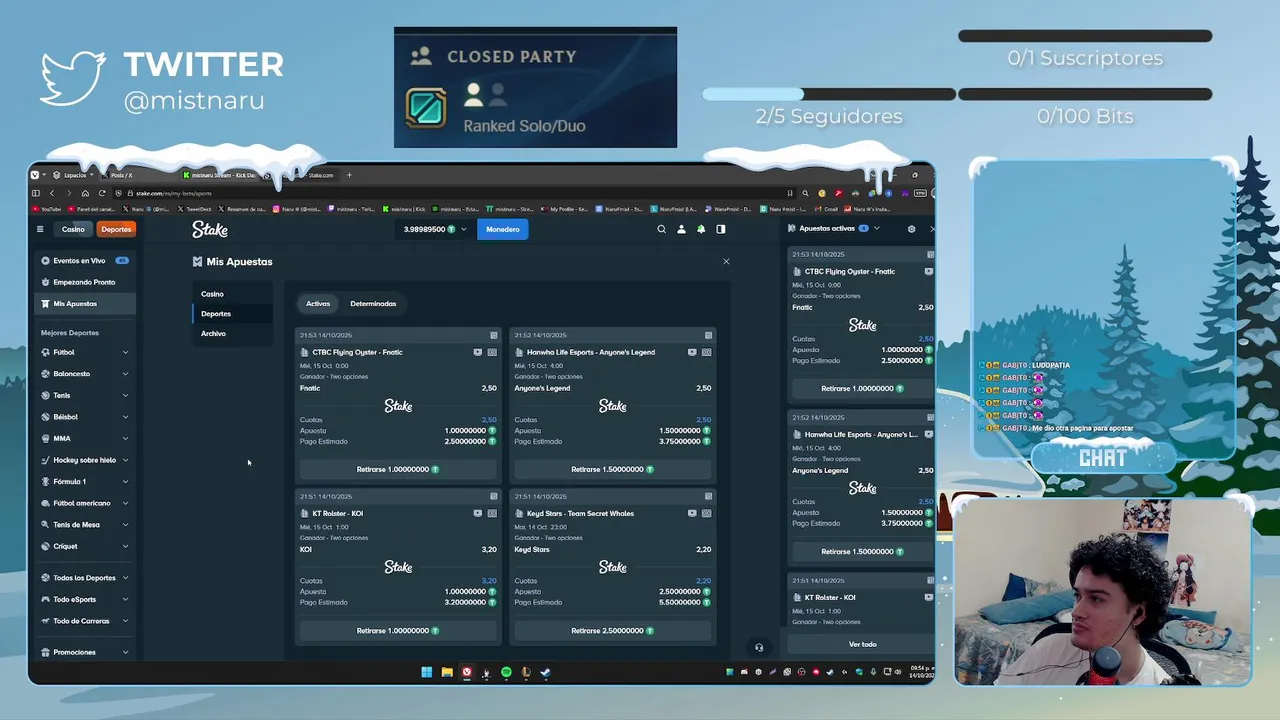This screenshot has width=1280, height=720.
Task: Switch to the Determinadas tab
Action: [x=373, y=303]
